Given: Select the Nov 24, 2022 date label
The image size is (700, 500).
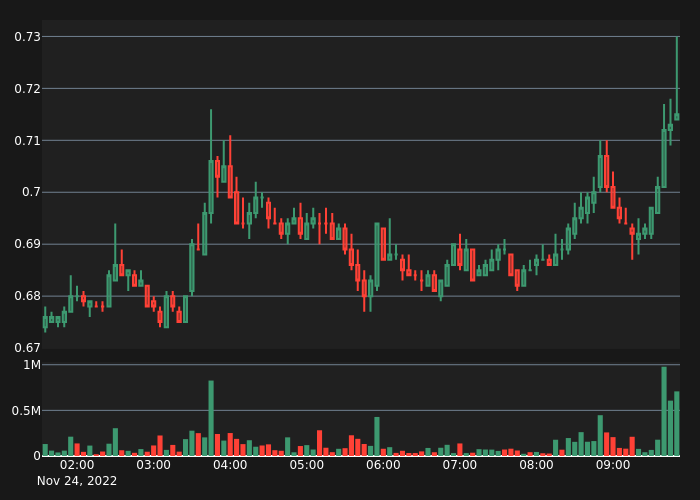Looking at the screenshot, I should pos(77,481).
